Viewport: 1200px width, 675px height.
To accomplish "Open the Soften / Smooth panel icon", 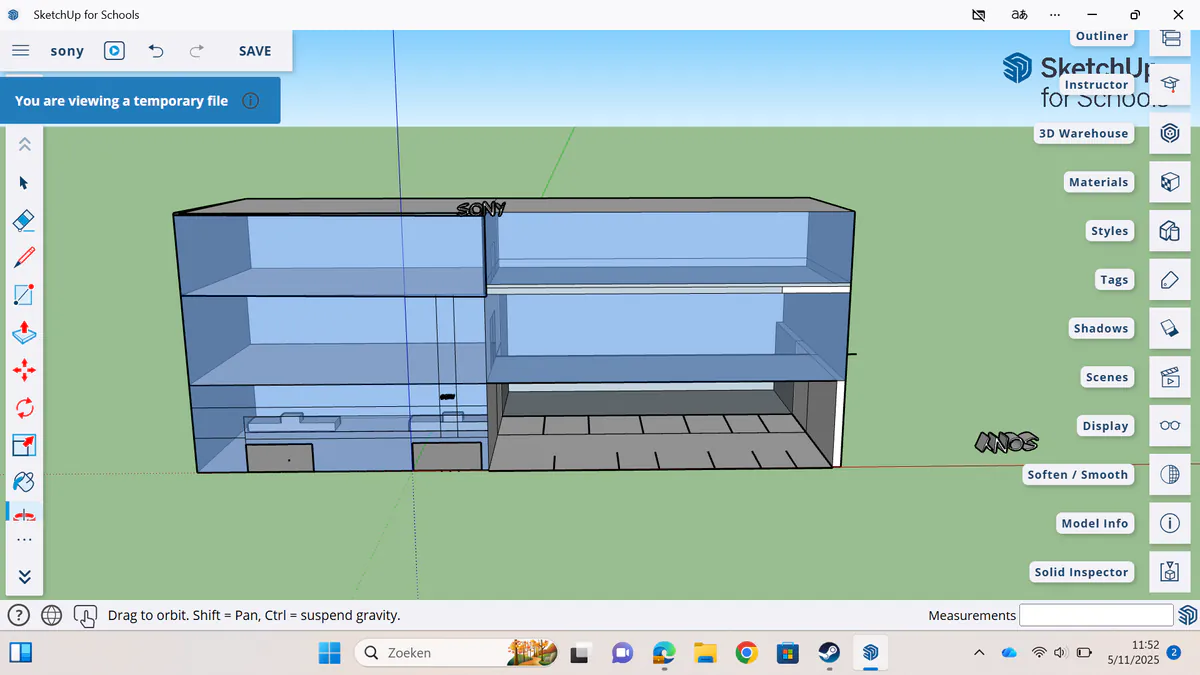I will click(x=1170, y=475).
